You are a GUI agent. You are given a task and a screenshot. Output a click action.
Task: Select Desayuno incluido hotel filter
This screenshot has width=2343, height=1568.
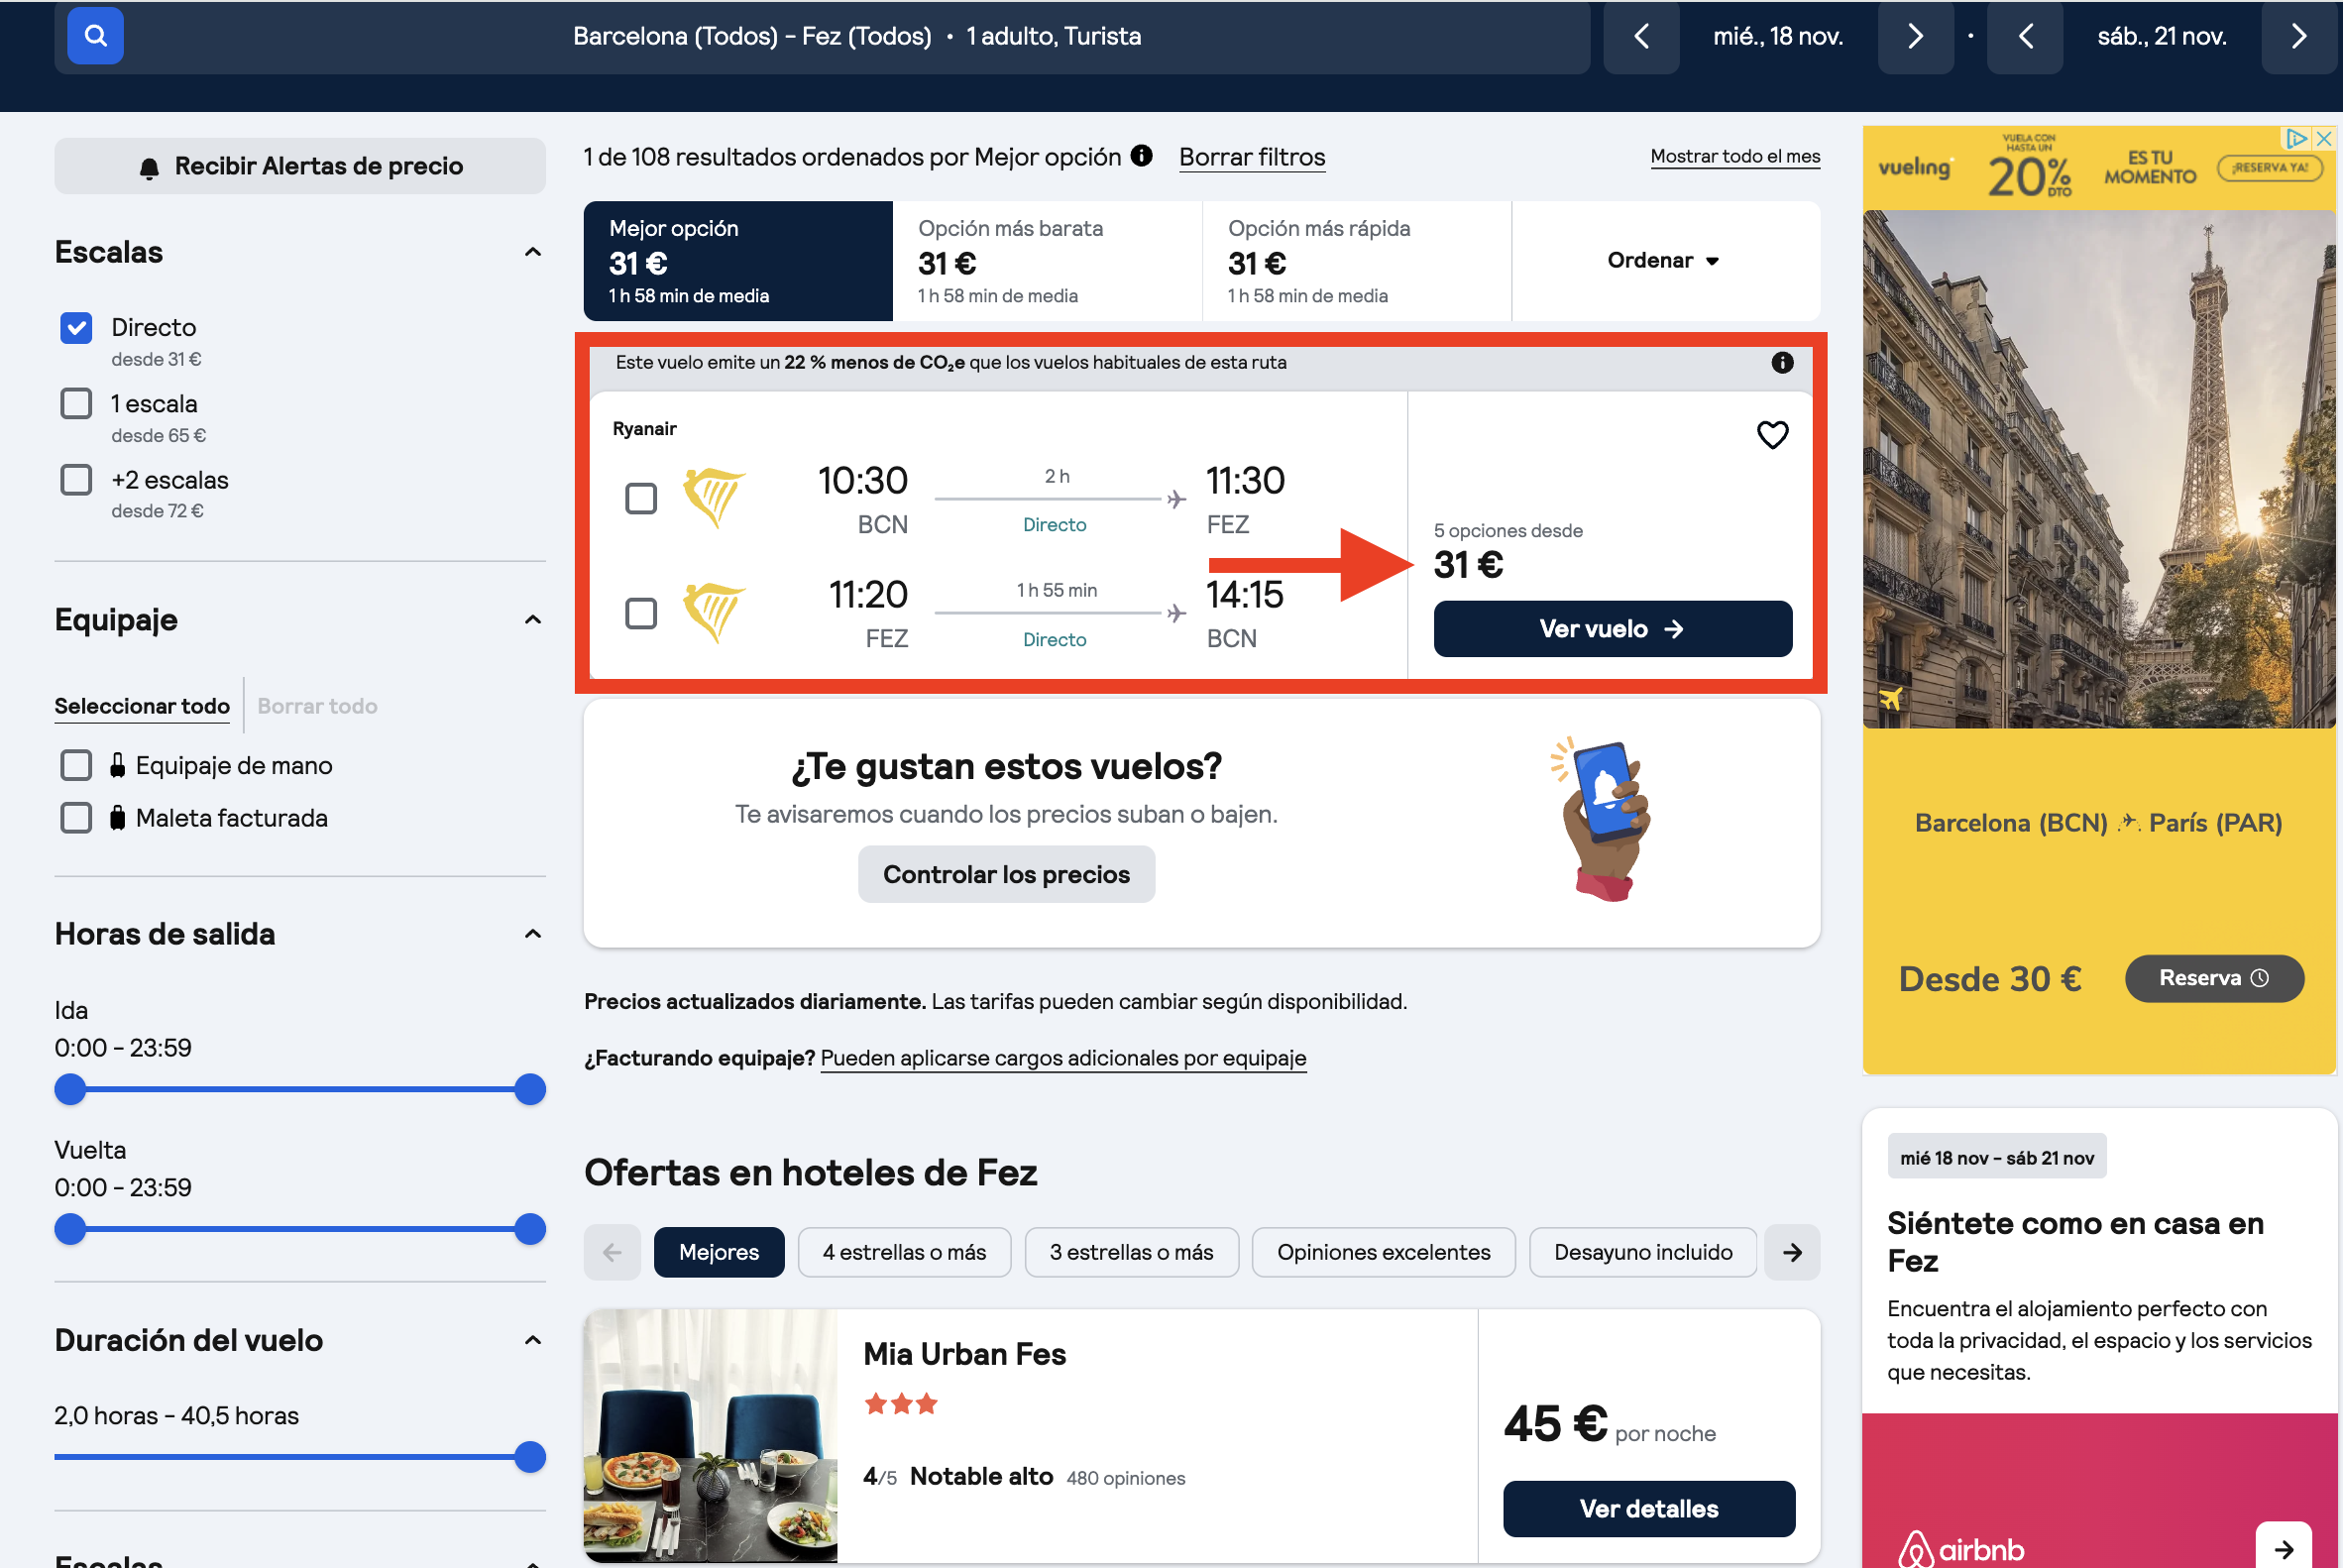(1643, 1252)
